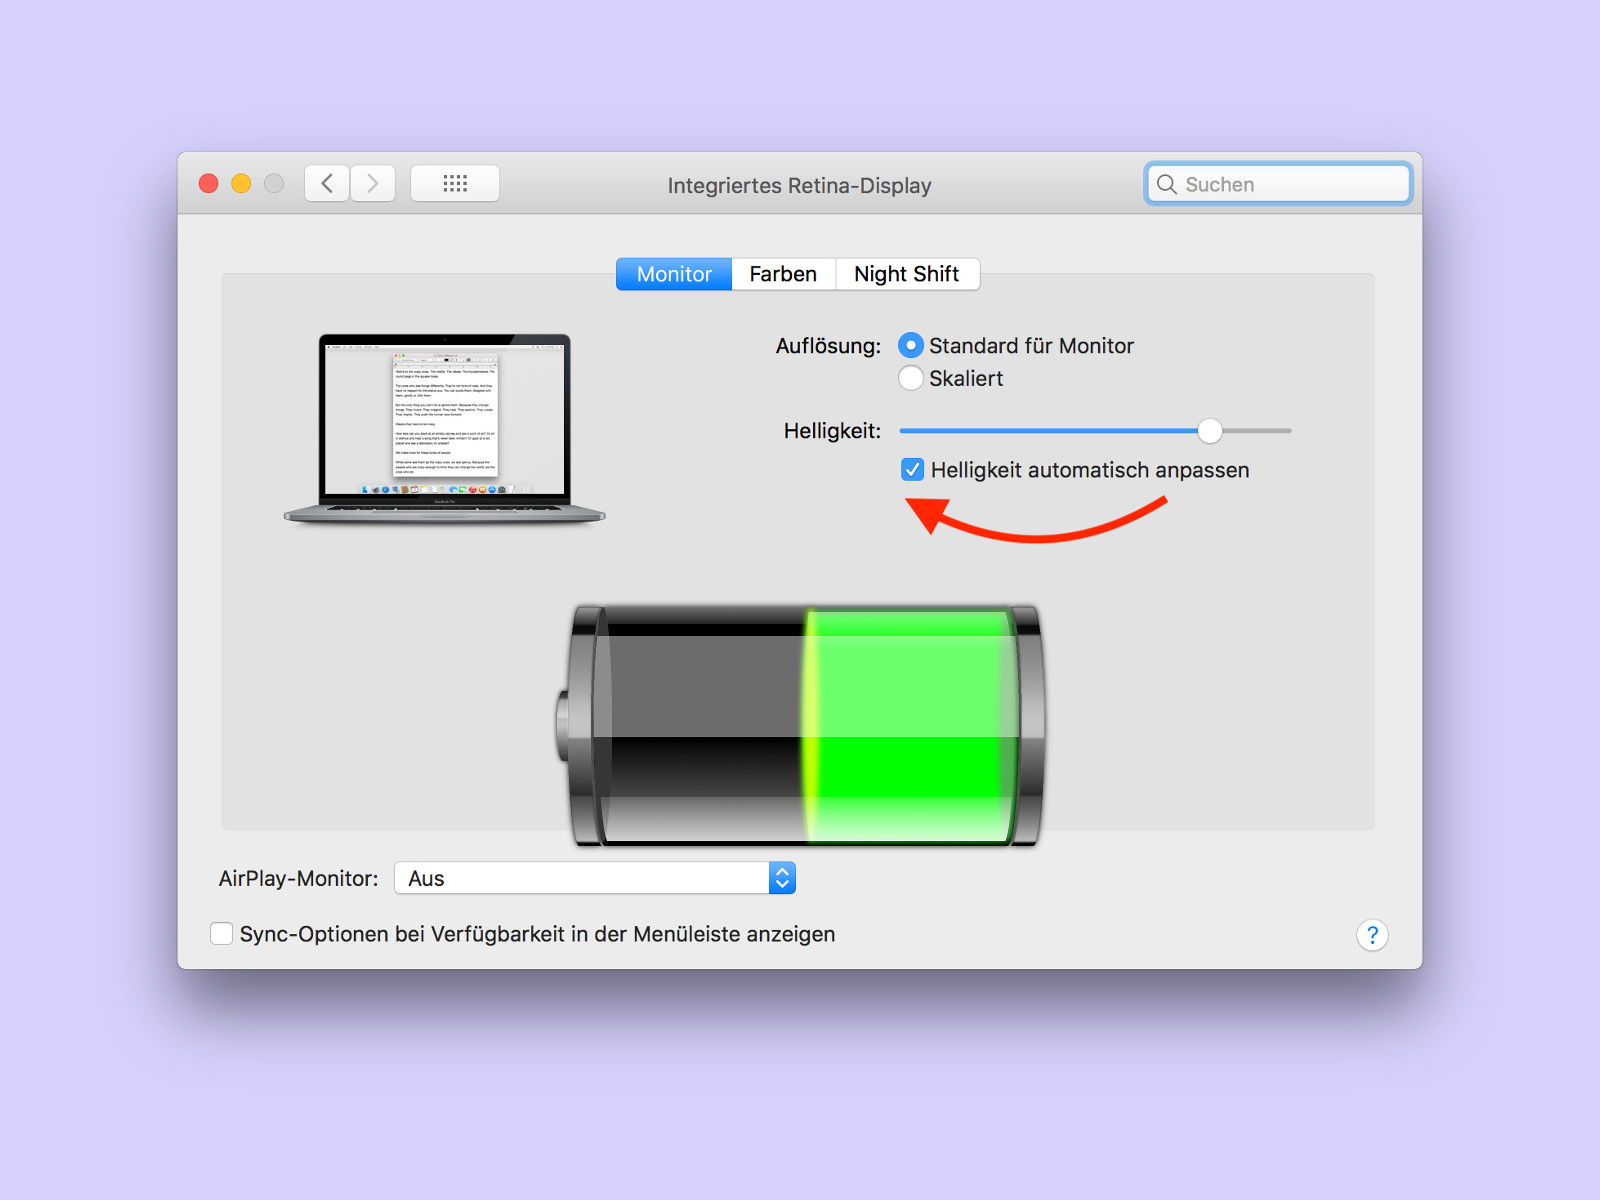Switch to the Monitor tab

click(674, 274)
